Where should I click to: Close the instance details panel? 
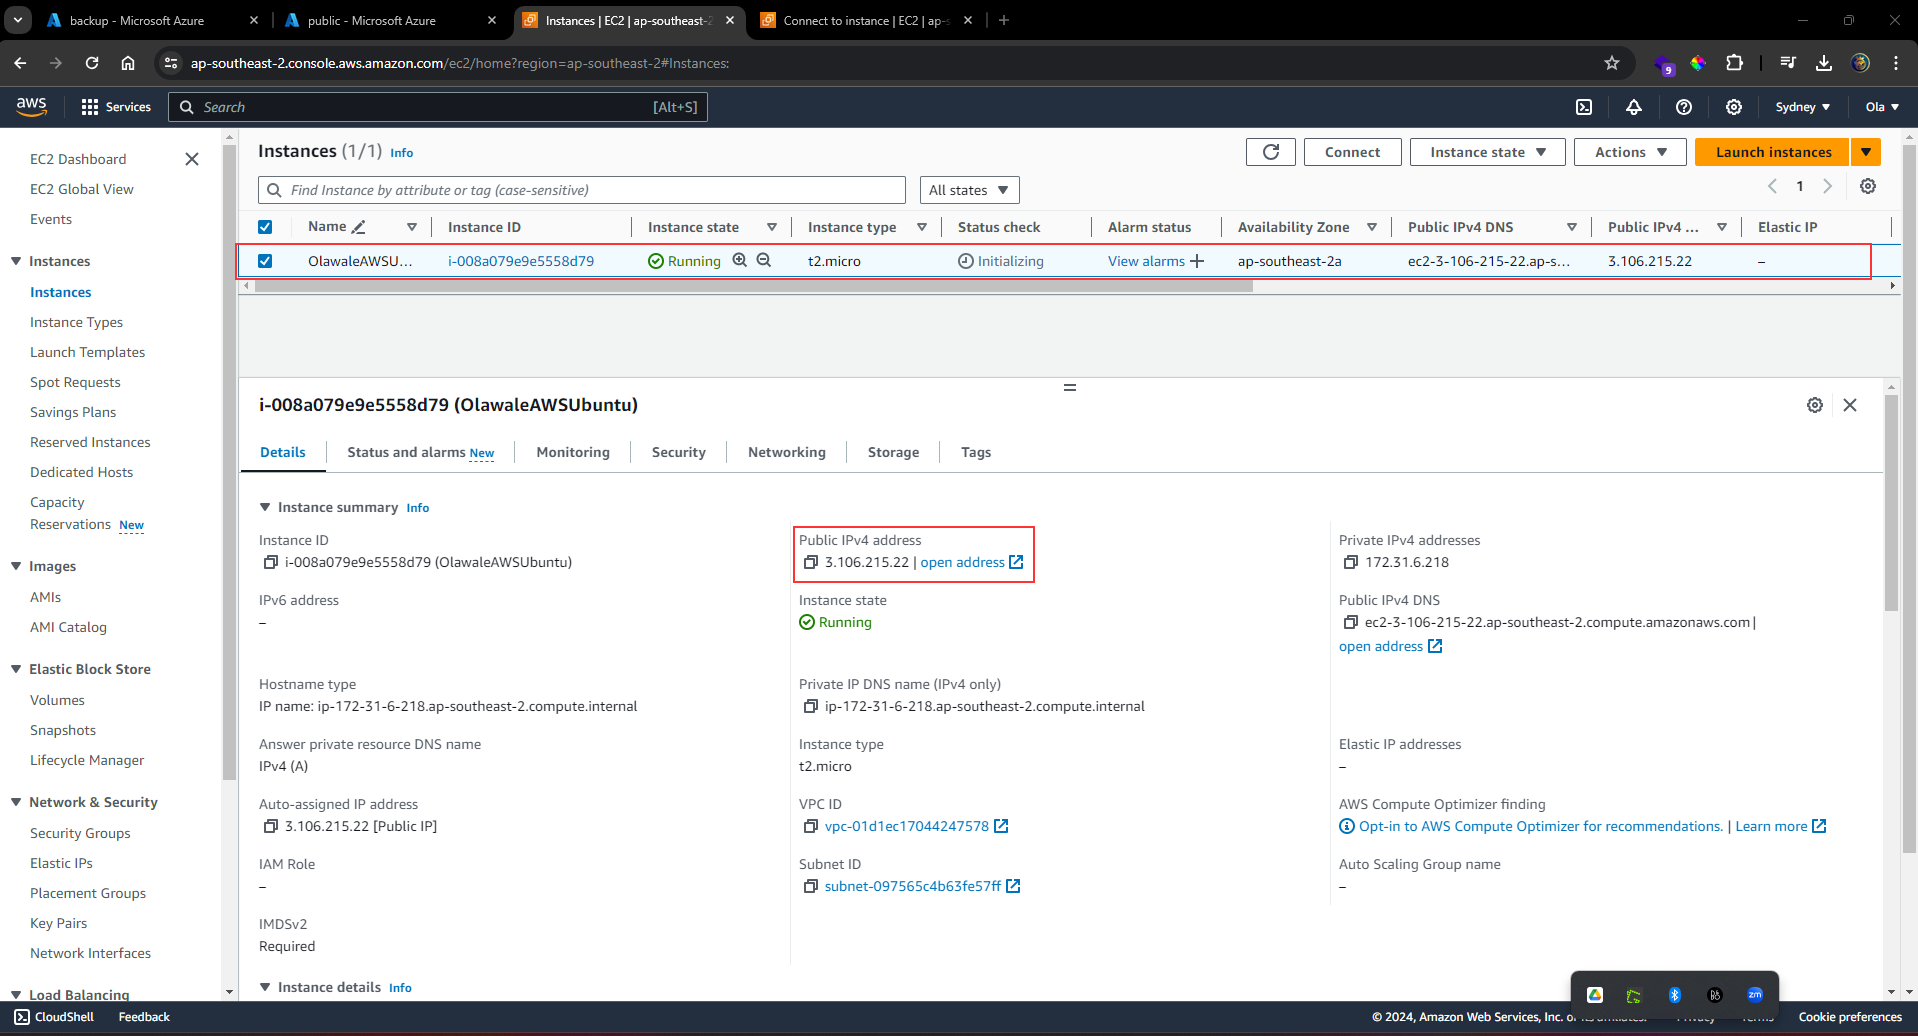[x=1850, y=405]
